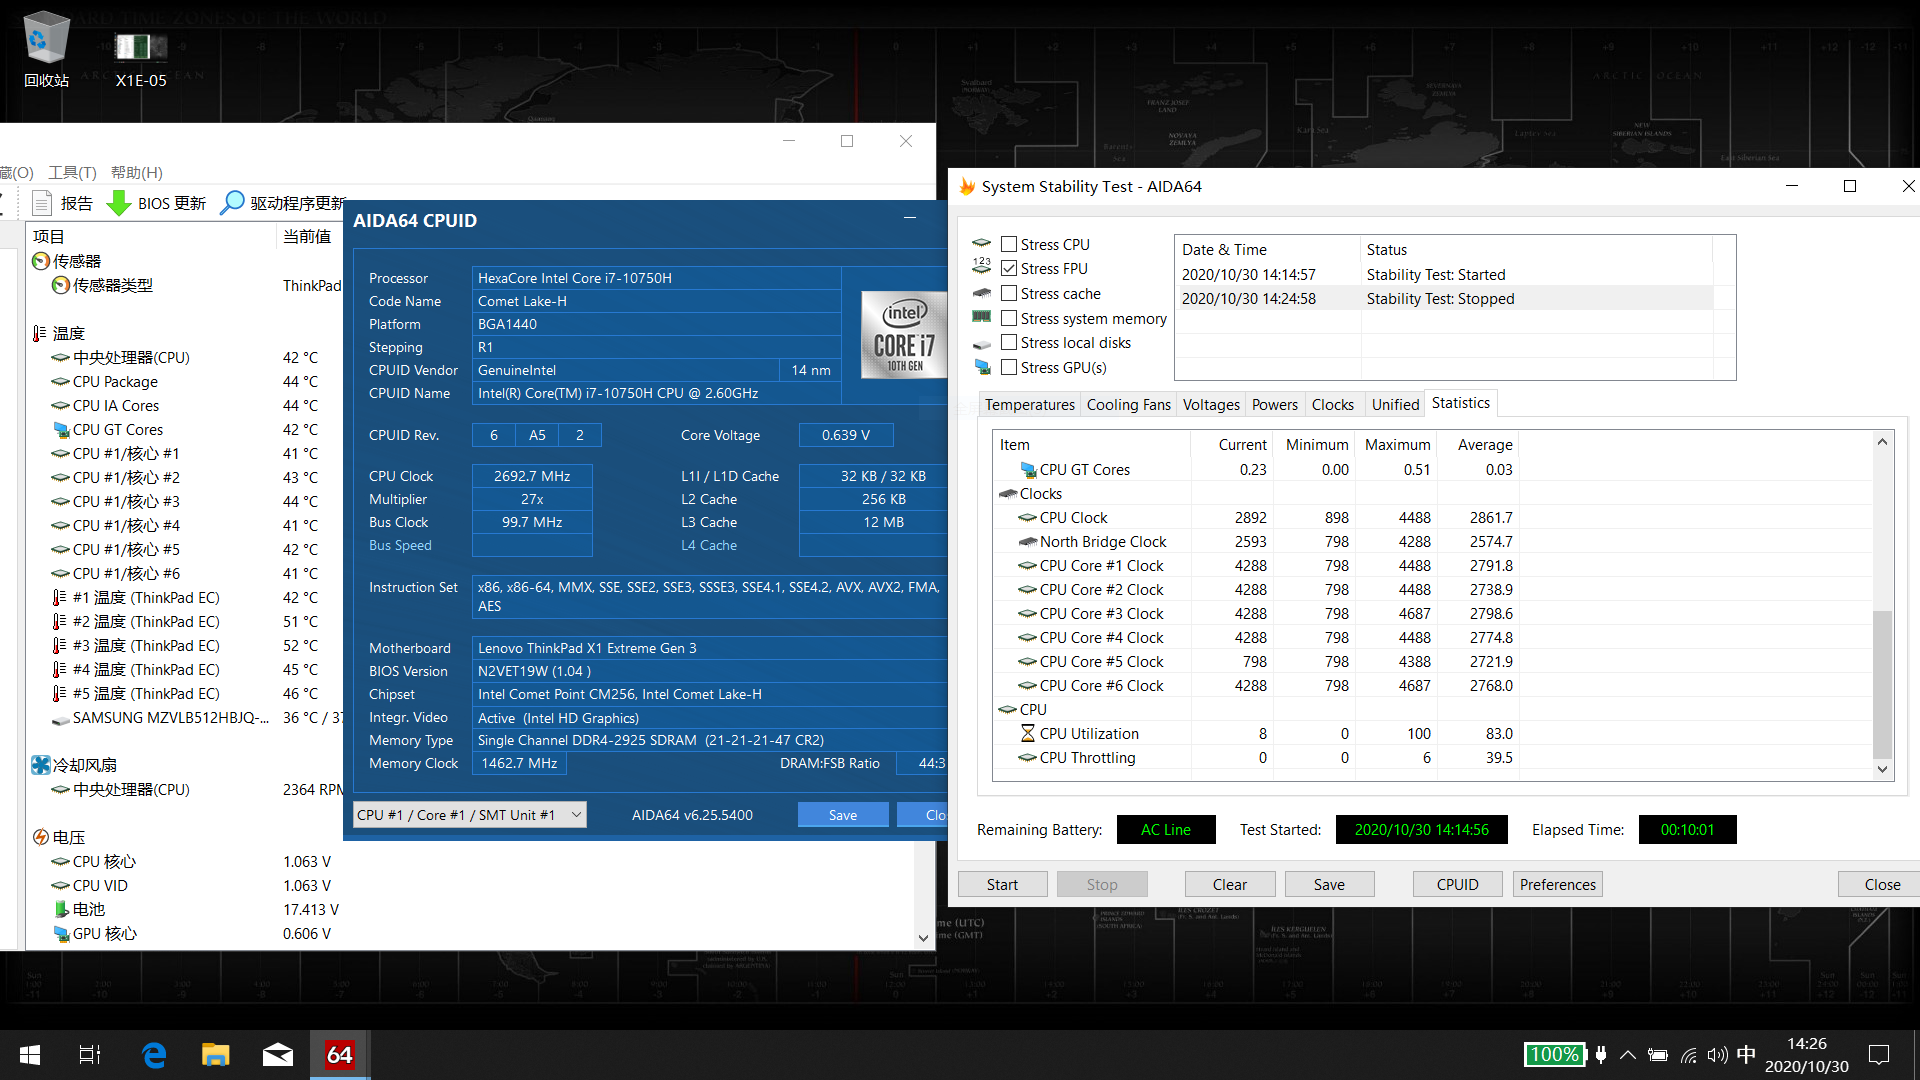Image resolution: width=1920 pixels, height=1080 pixels.
Task: Click scroll-down arrow in statistics list
Action: pyautogui.click(x=1882, y=769)
